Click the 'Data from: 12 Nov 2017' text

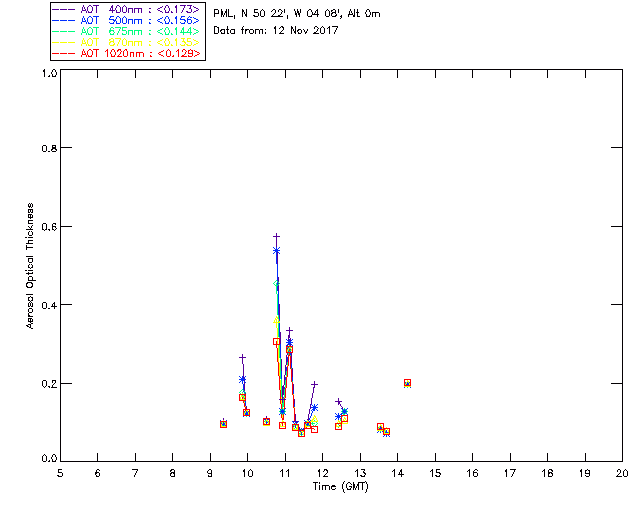[x=276, y=31]
